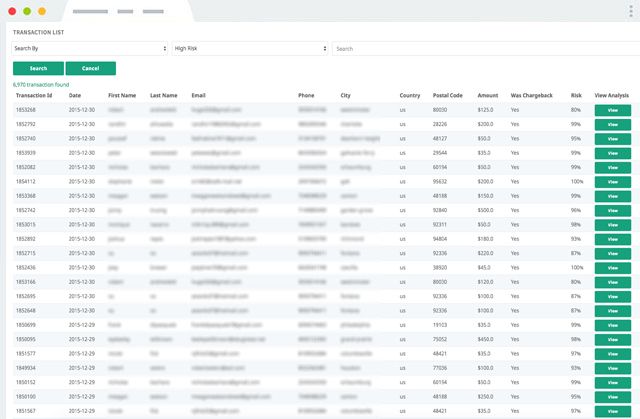View analysis for transaction 1850699
The height and width of the screenshot is (419, 640).
point(613,325)
